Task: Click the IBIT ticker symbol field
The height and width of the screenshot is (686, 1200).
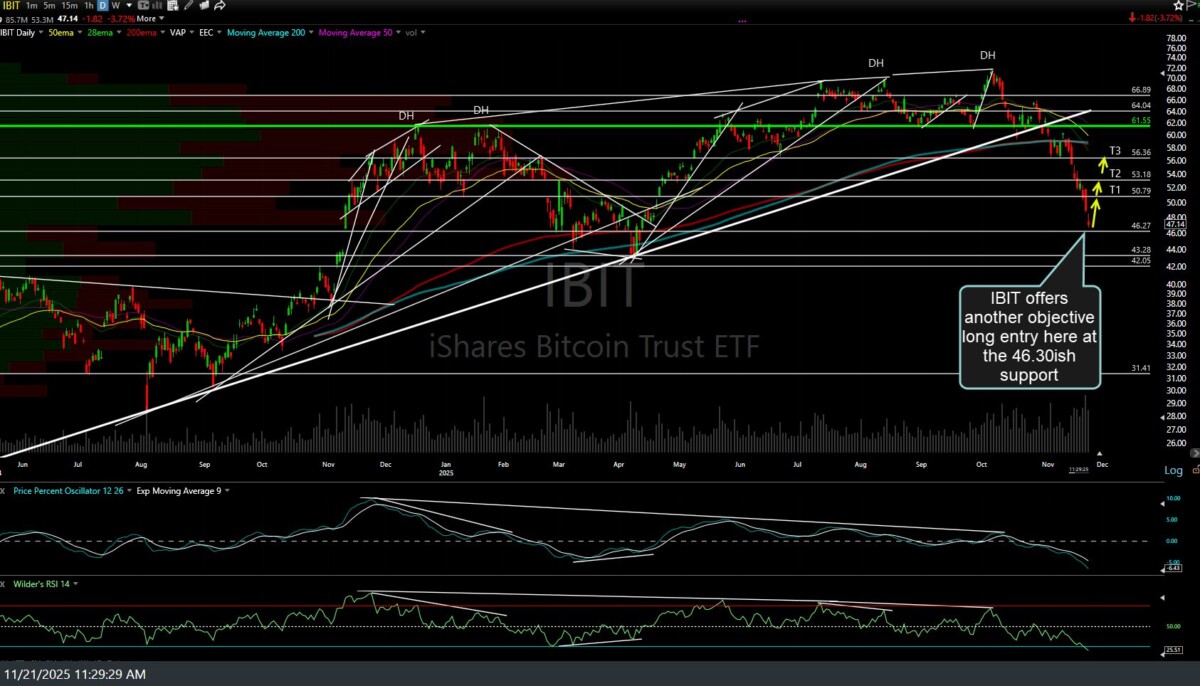Action: click(x=12, y=6)
